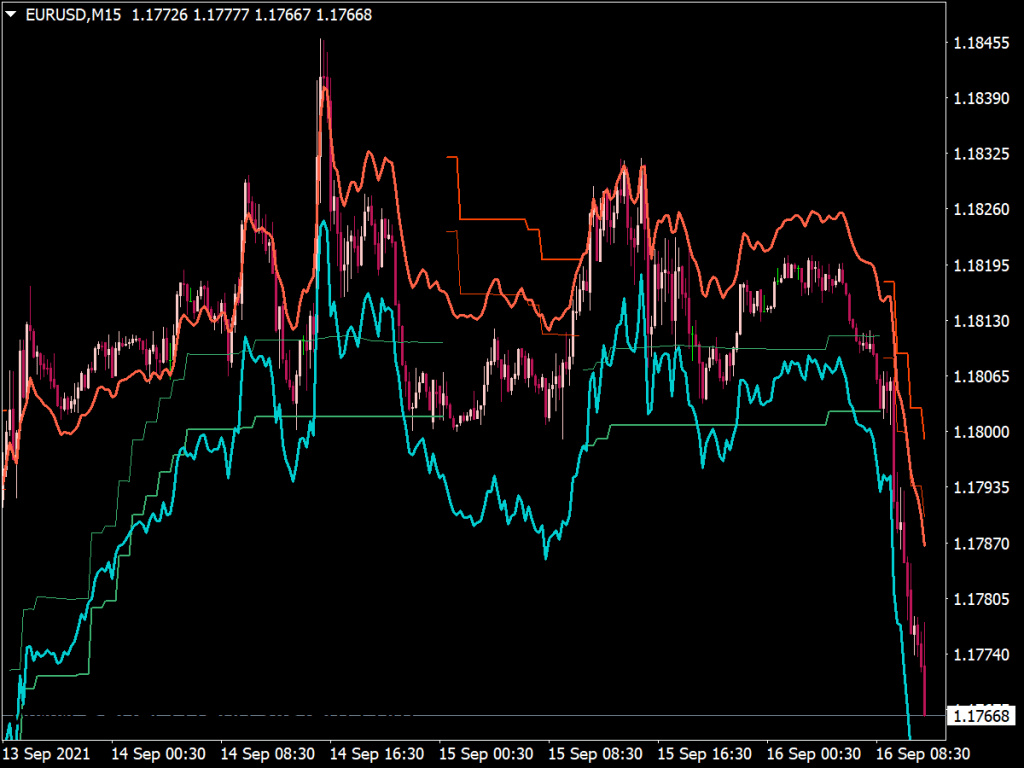This screenshot has height=768, width=1024.
Task: Click the 14 Sep 16:30 time label
Action: coord(377,754)
